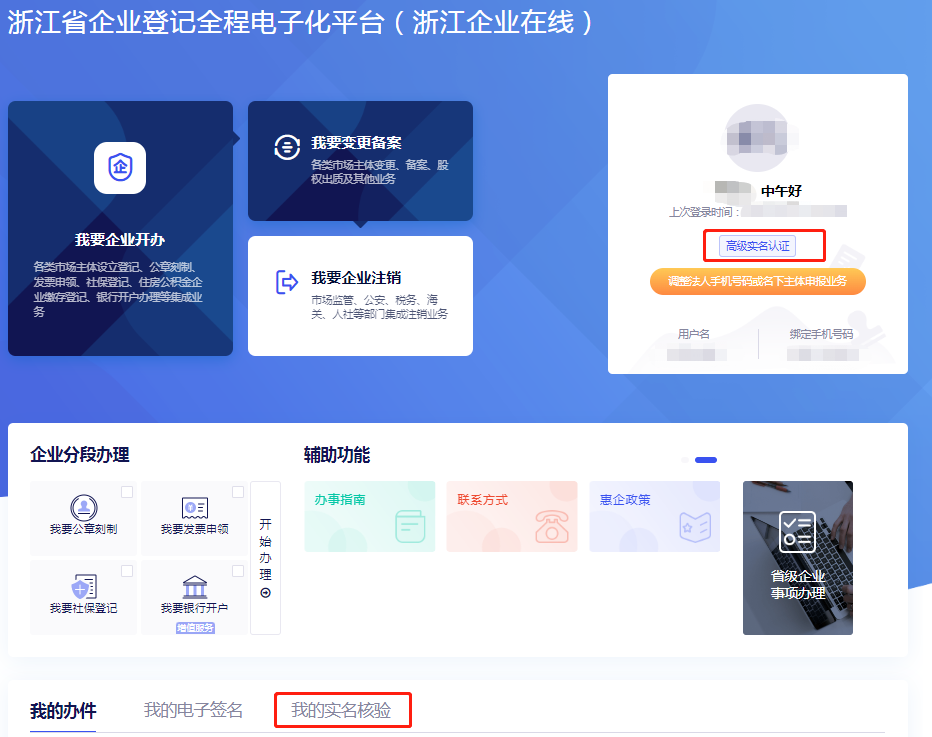Click the wallet icon in 办事指南 card
Viewport: 932px width, 737px height.
(411, 526)
